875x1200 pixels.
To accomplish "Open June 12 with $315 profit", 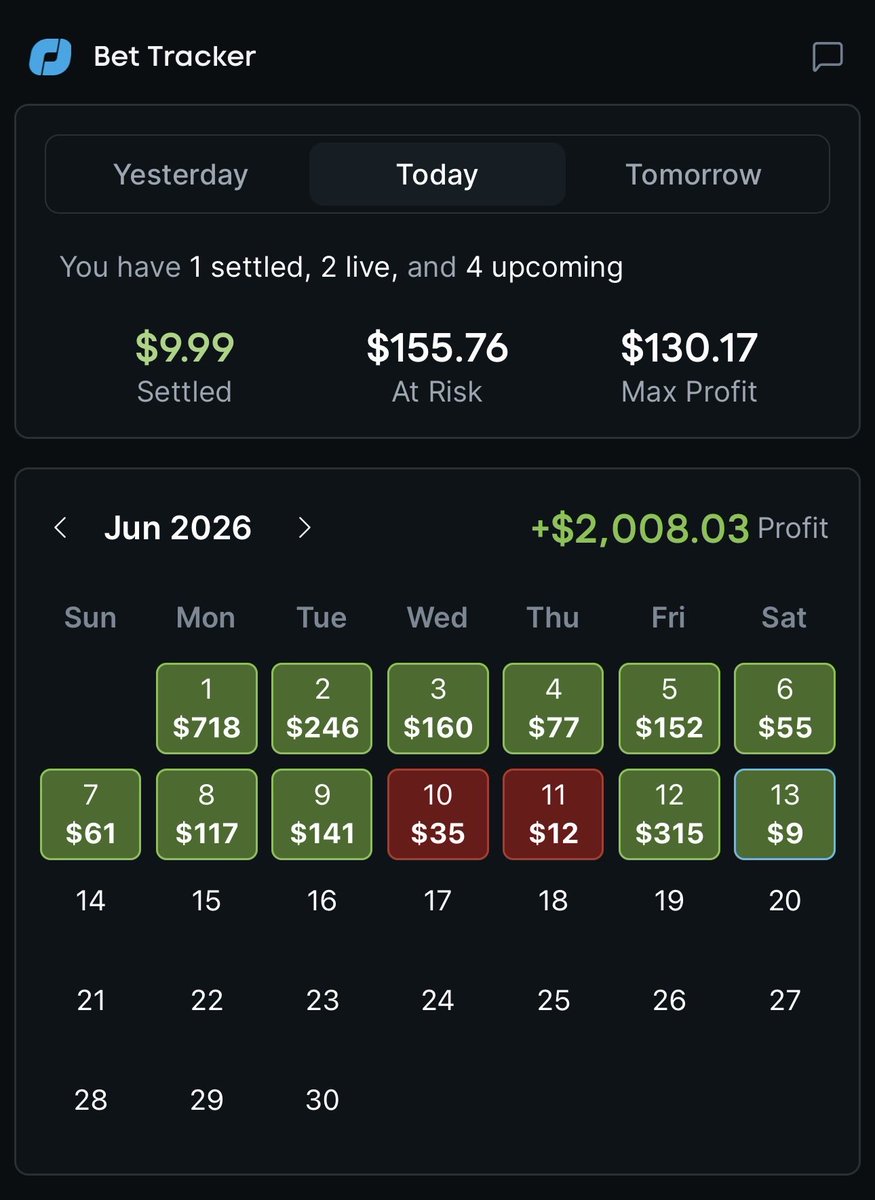I will click(669, 814).
